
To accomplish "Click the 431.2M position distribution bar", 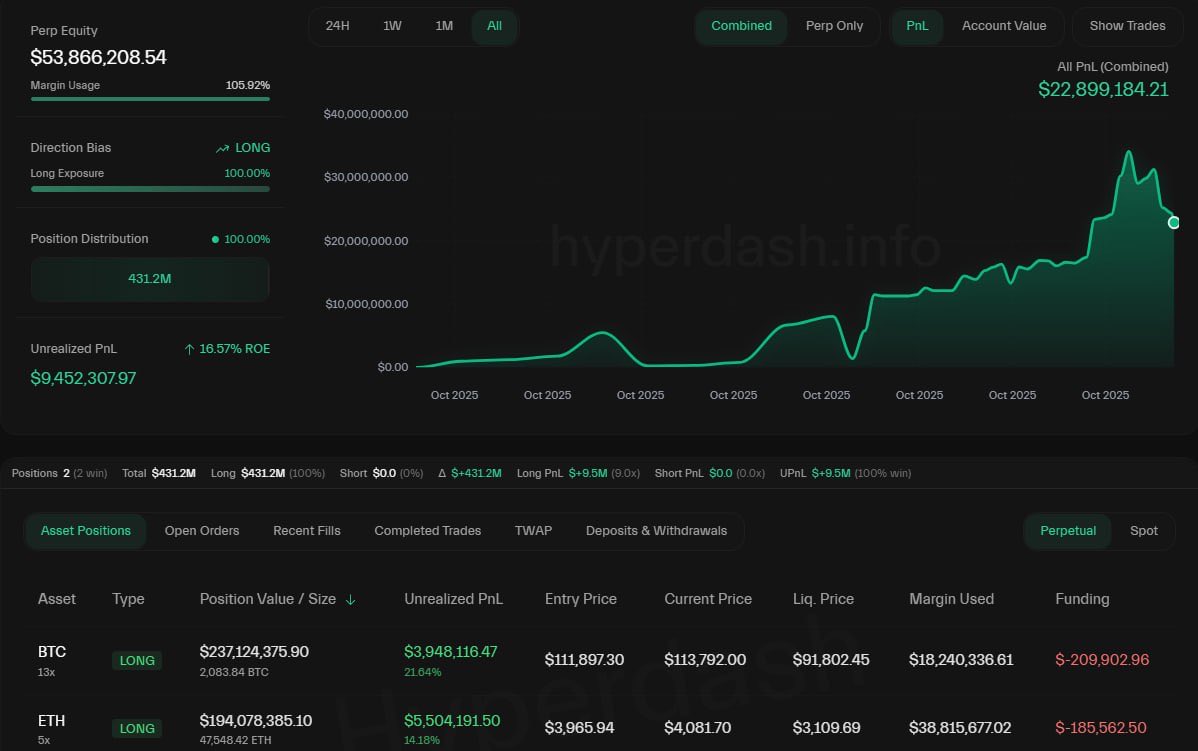I will [150, 279].
